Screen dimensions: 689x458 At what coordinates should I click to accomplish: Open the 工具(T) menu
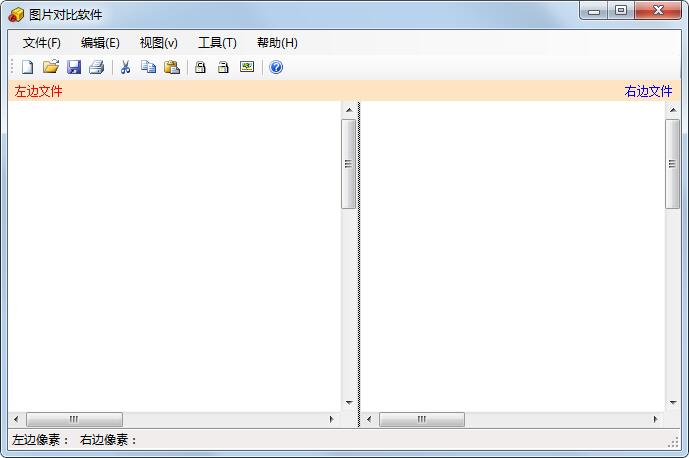[218, 43]
